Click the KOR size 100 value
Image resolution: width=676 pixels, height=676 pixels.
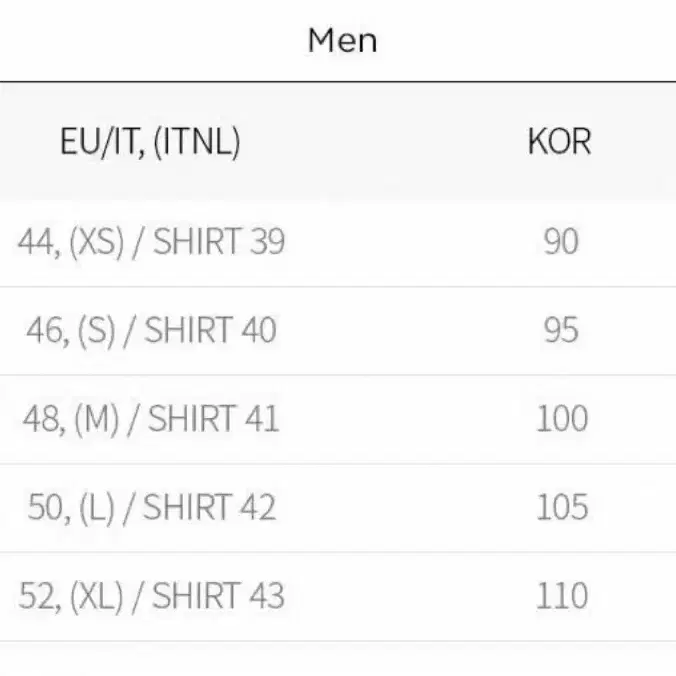click(562, 419)
